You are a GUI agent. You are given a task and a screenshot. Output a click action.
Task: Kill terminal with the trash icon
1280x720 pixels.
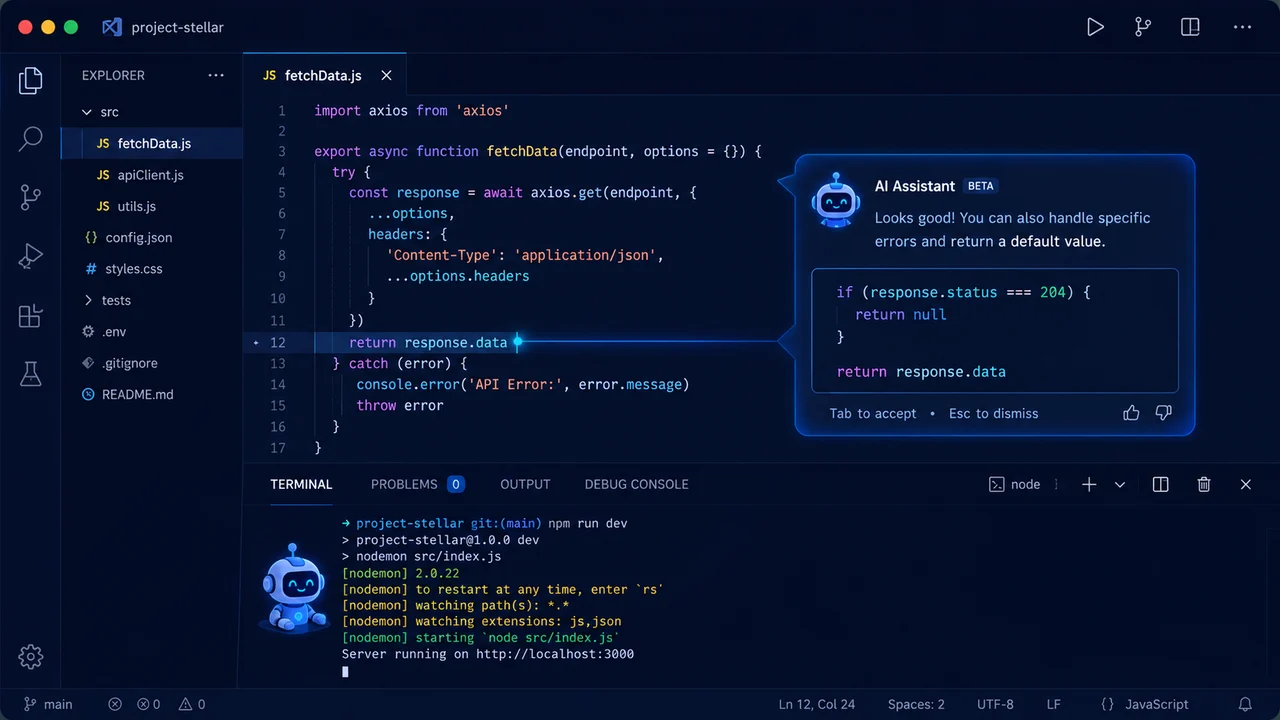[x=1204, y=484]
